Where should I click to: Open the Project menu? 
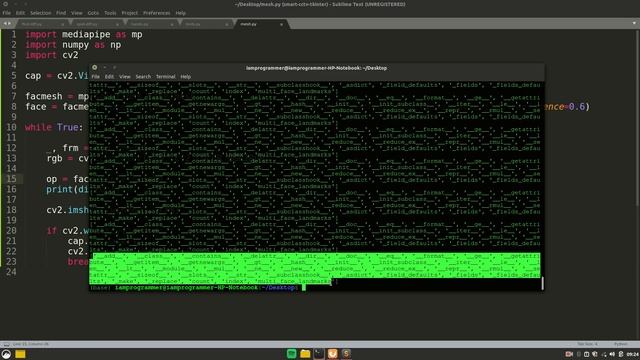pyautogui.click(x=129, y=13)
